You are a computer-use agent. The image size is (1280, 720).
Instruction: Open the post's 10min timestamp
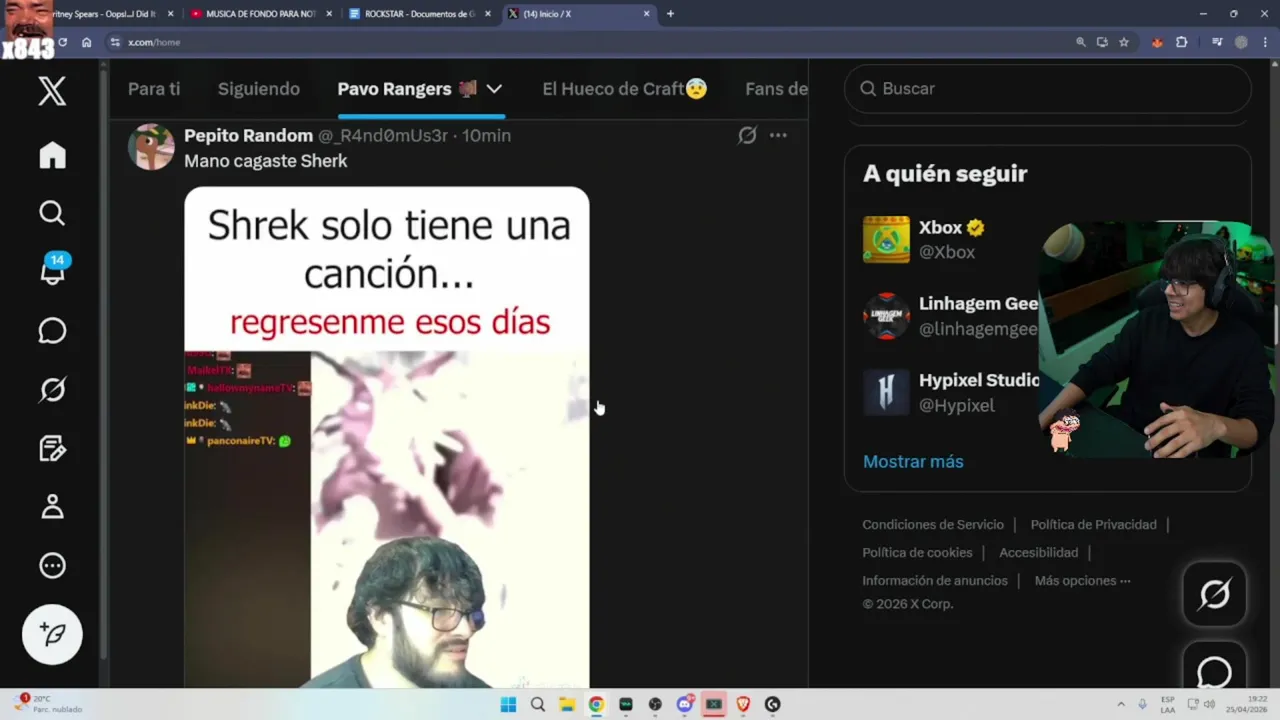(486, 135)
